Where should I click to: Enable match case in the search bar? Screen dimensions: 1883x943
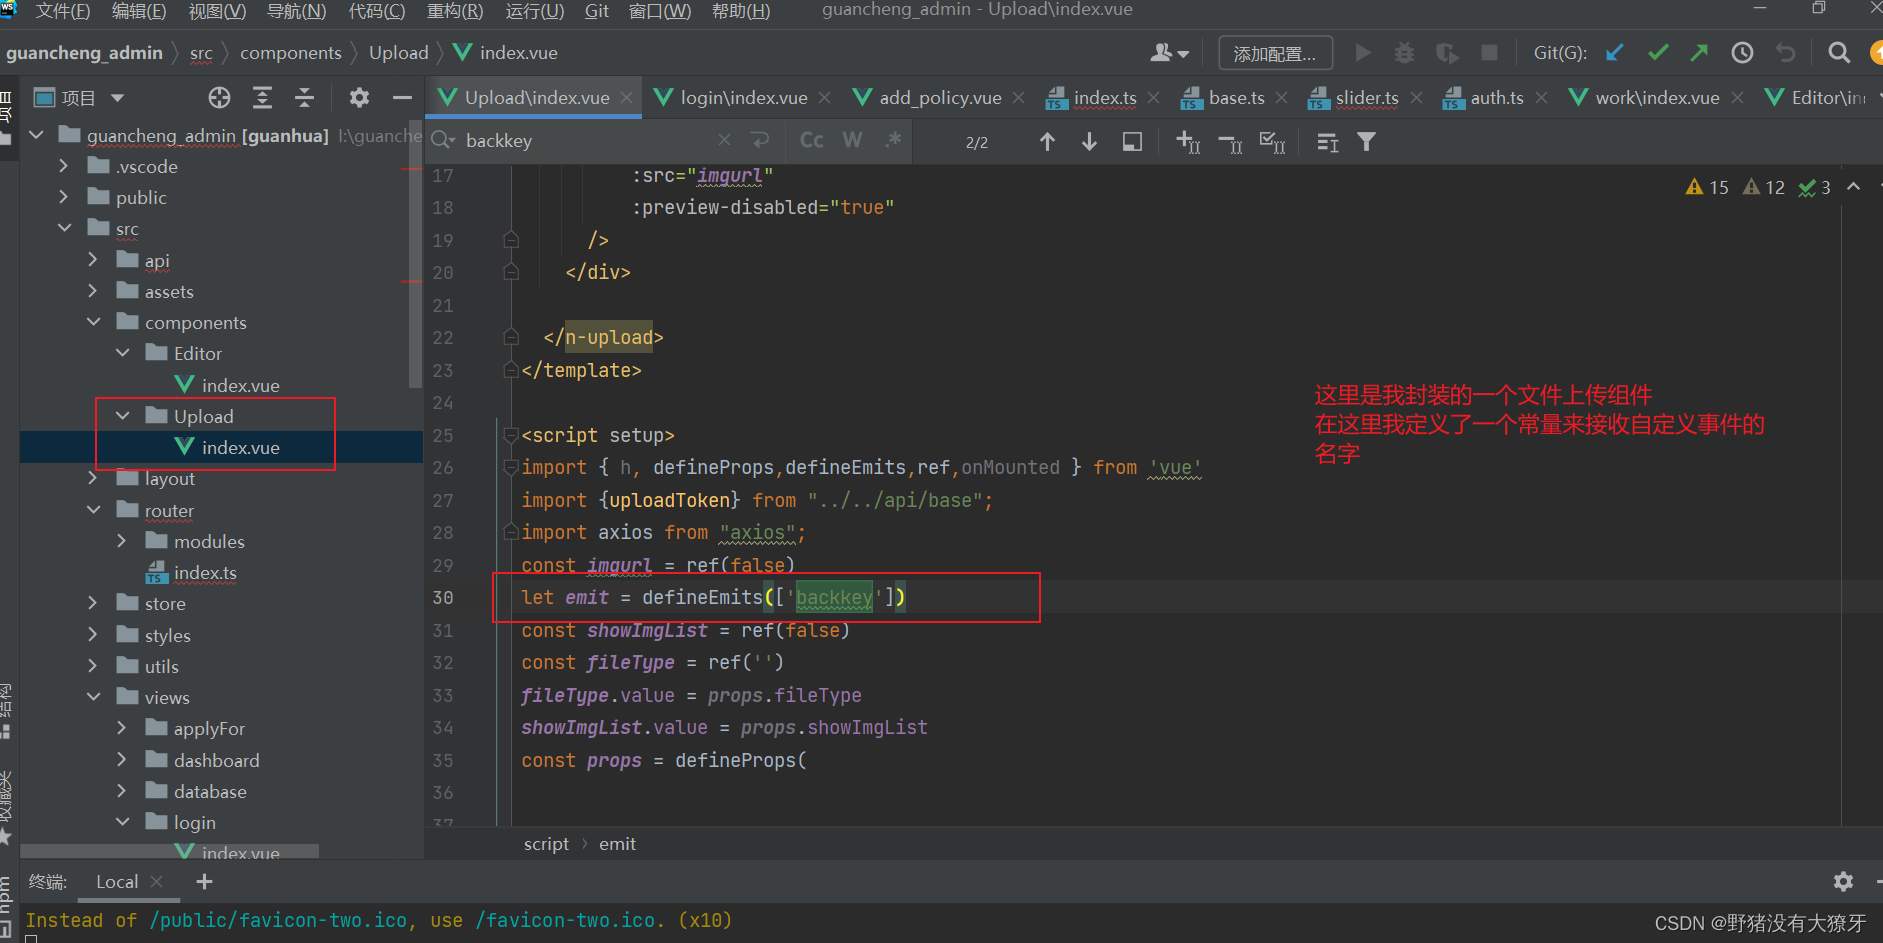coord(810,140)
